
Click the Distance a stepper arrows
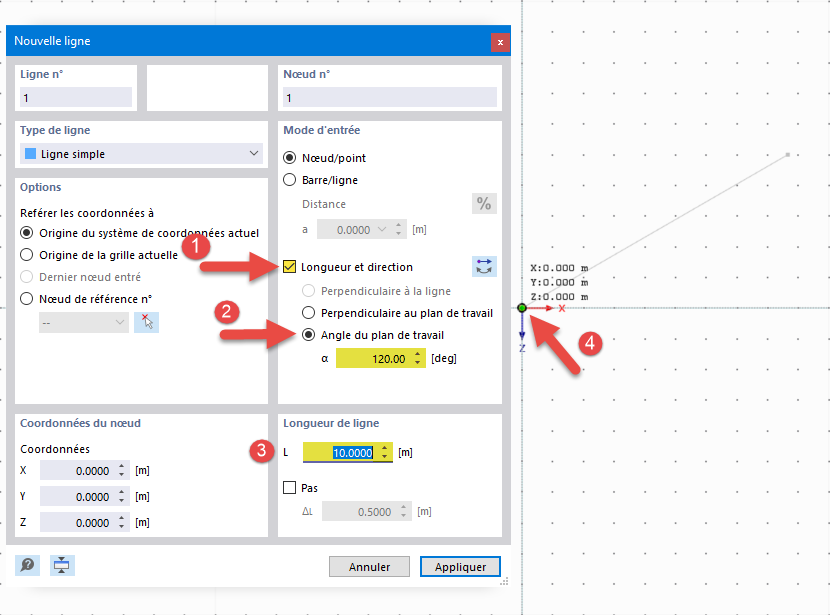pyautogui.click(x=399, y=230)
